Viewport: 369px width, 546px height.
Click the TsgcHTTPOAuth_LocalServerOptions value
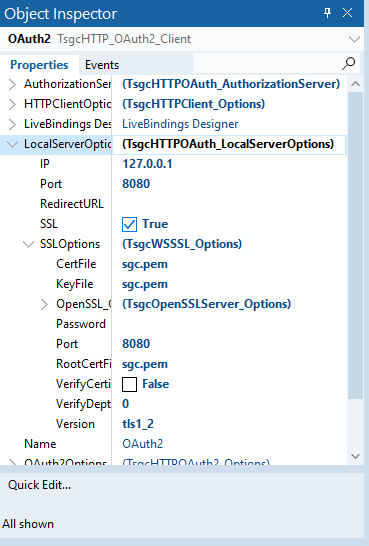228,144
